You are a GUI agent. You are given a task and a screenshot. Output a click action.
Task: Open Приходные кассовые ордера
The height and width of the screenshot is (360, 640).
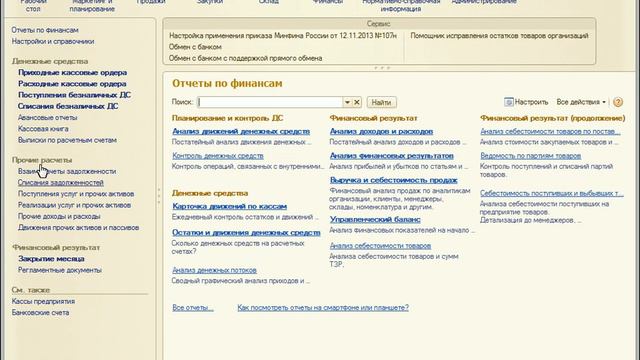(x=72, y=73)
